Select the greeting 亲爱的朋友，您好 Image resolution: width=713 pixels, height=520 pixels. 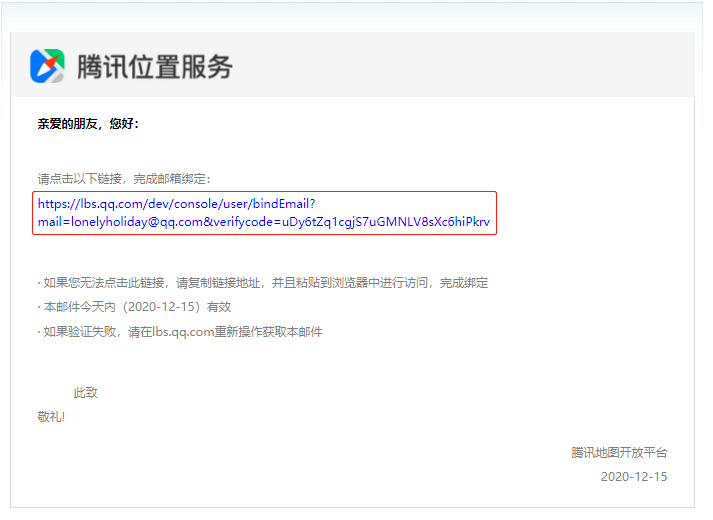click(88, 124)
